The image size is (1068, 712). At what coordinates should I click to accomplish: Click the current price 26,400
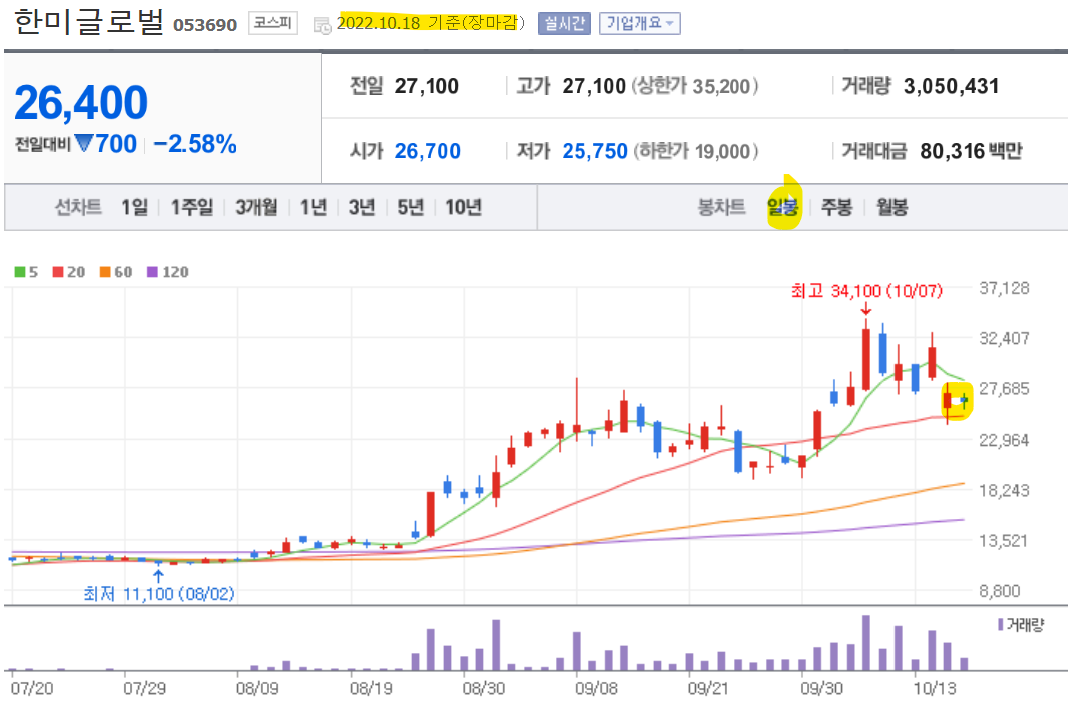tap(80, 103)
